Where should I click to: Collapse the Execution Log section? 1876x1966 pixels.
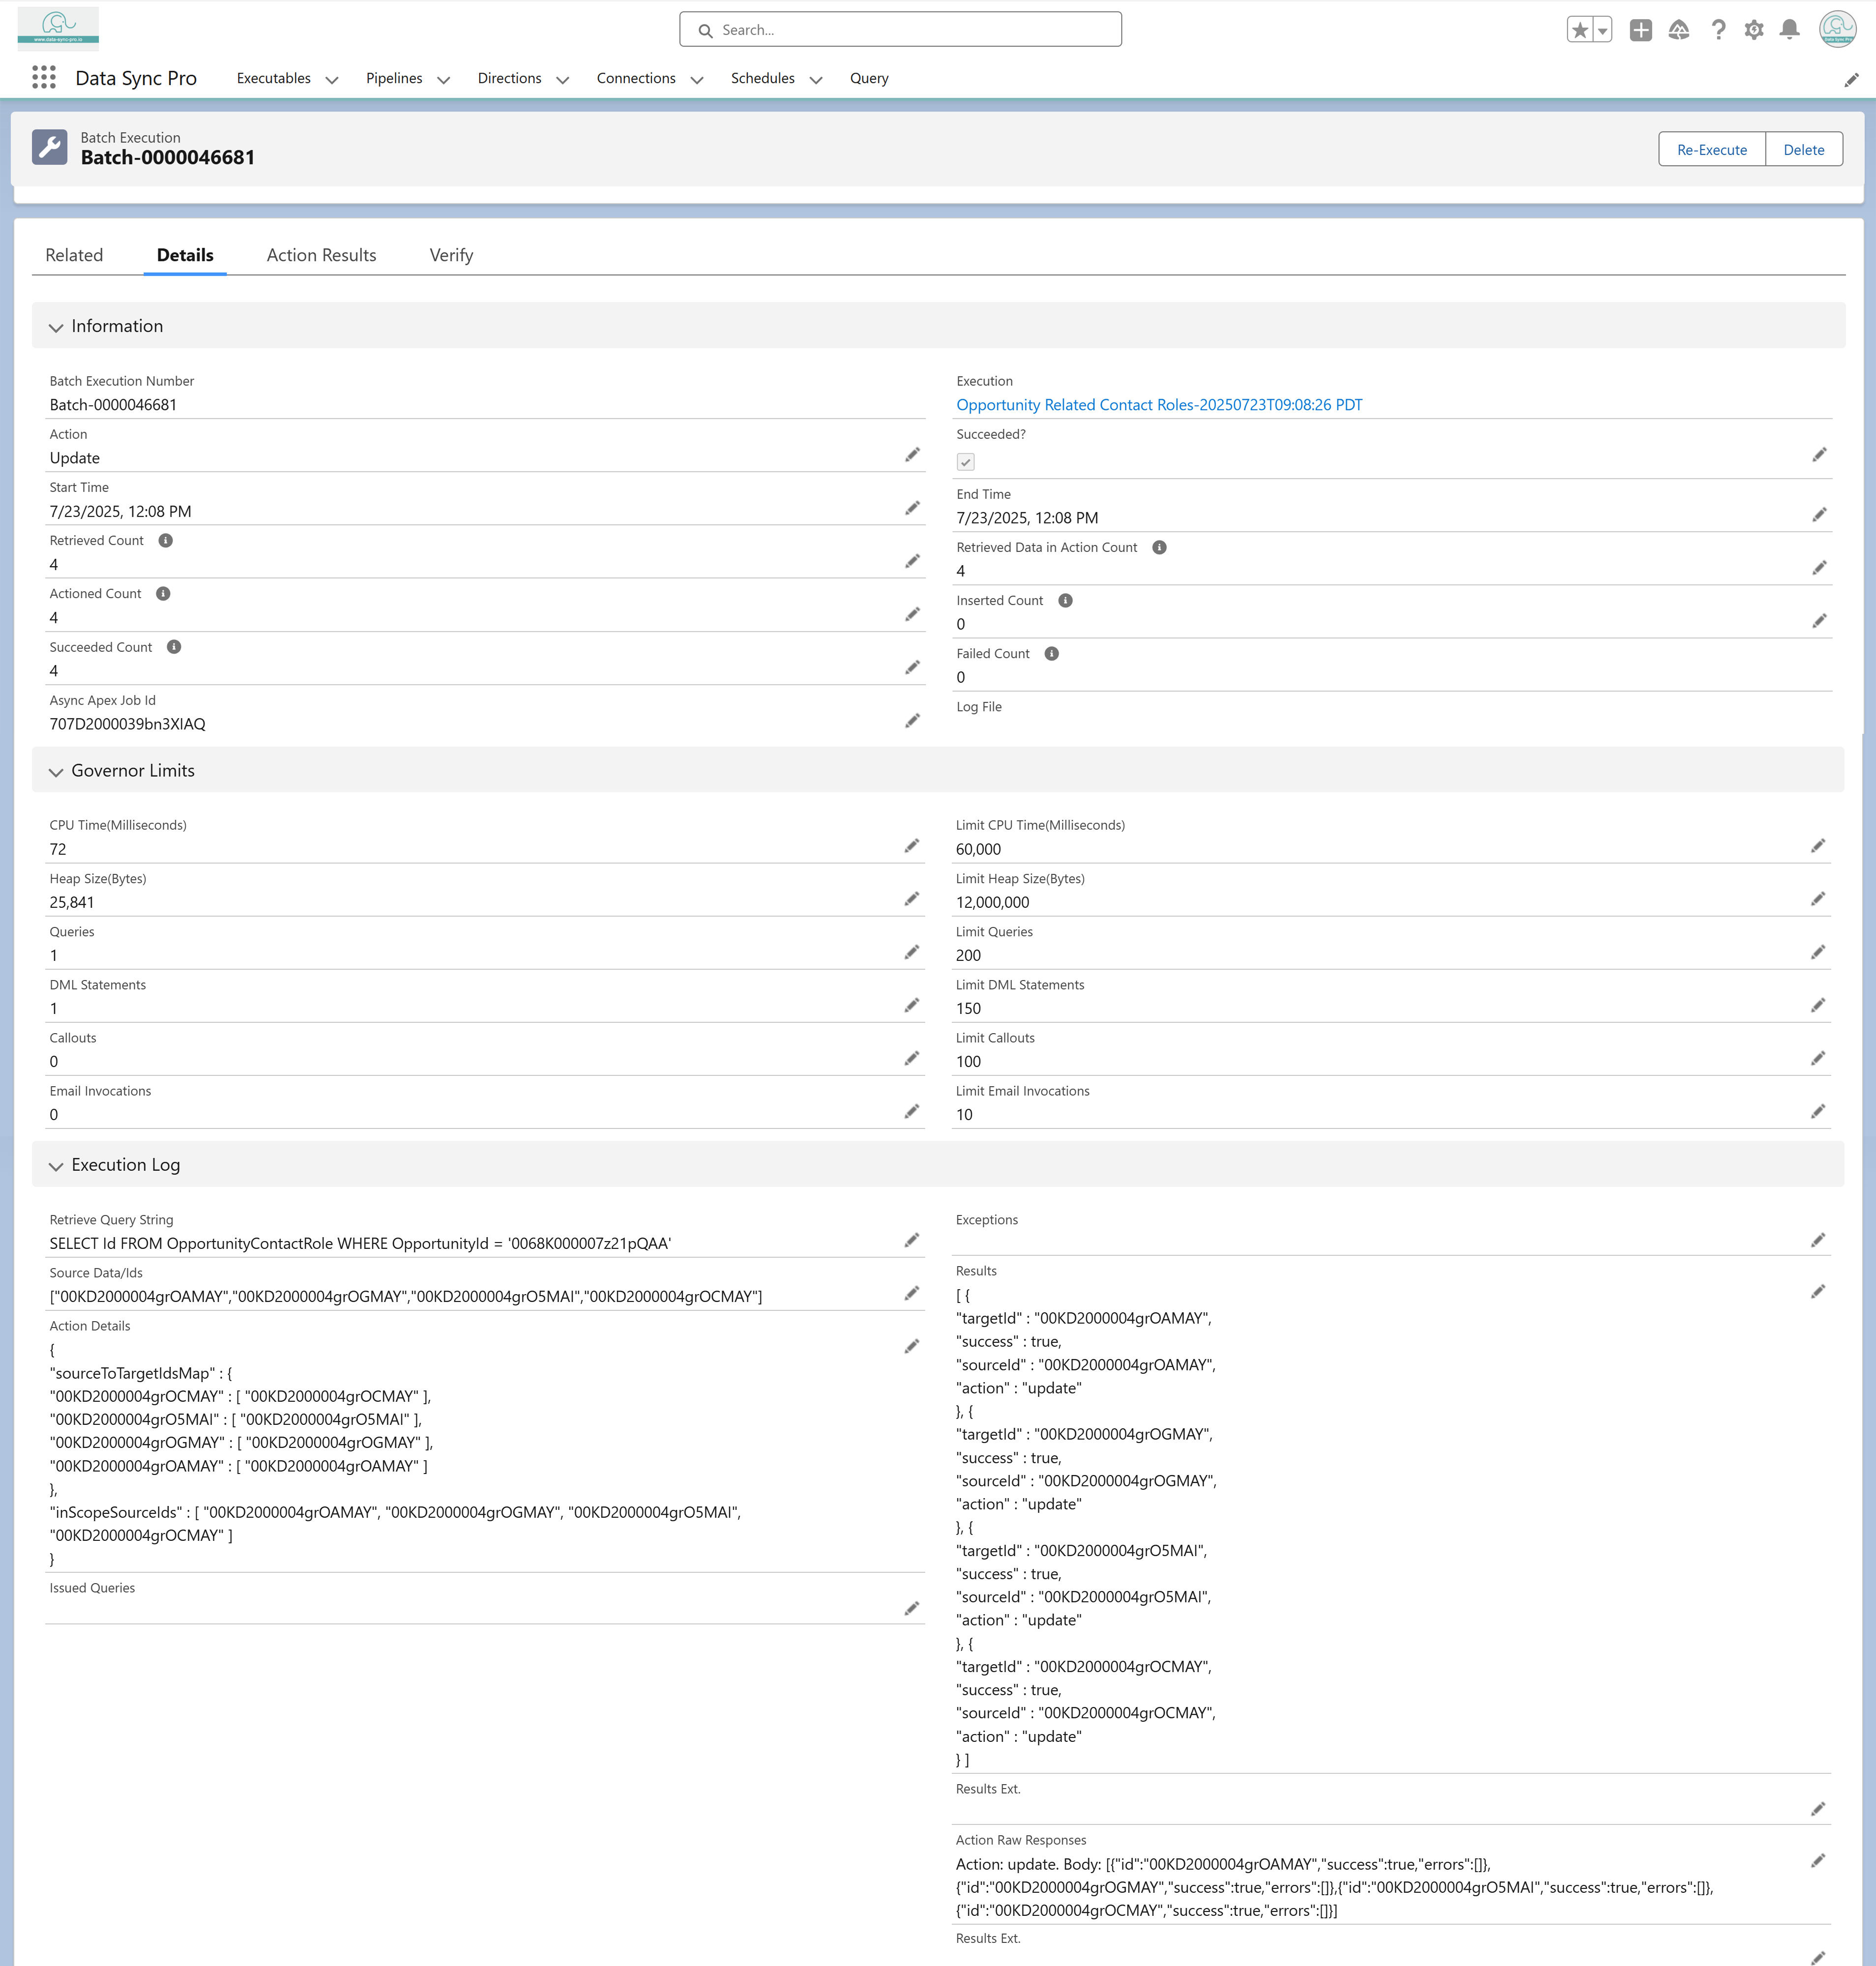pyautogui.click(x=56, y=1166)
